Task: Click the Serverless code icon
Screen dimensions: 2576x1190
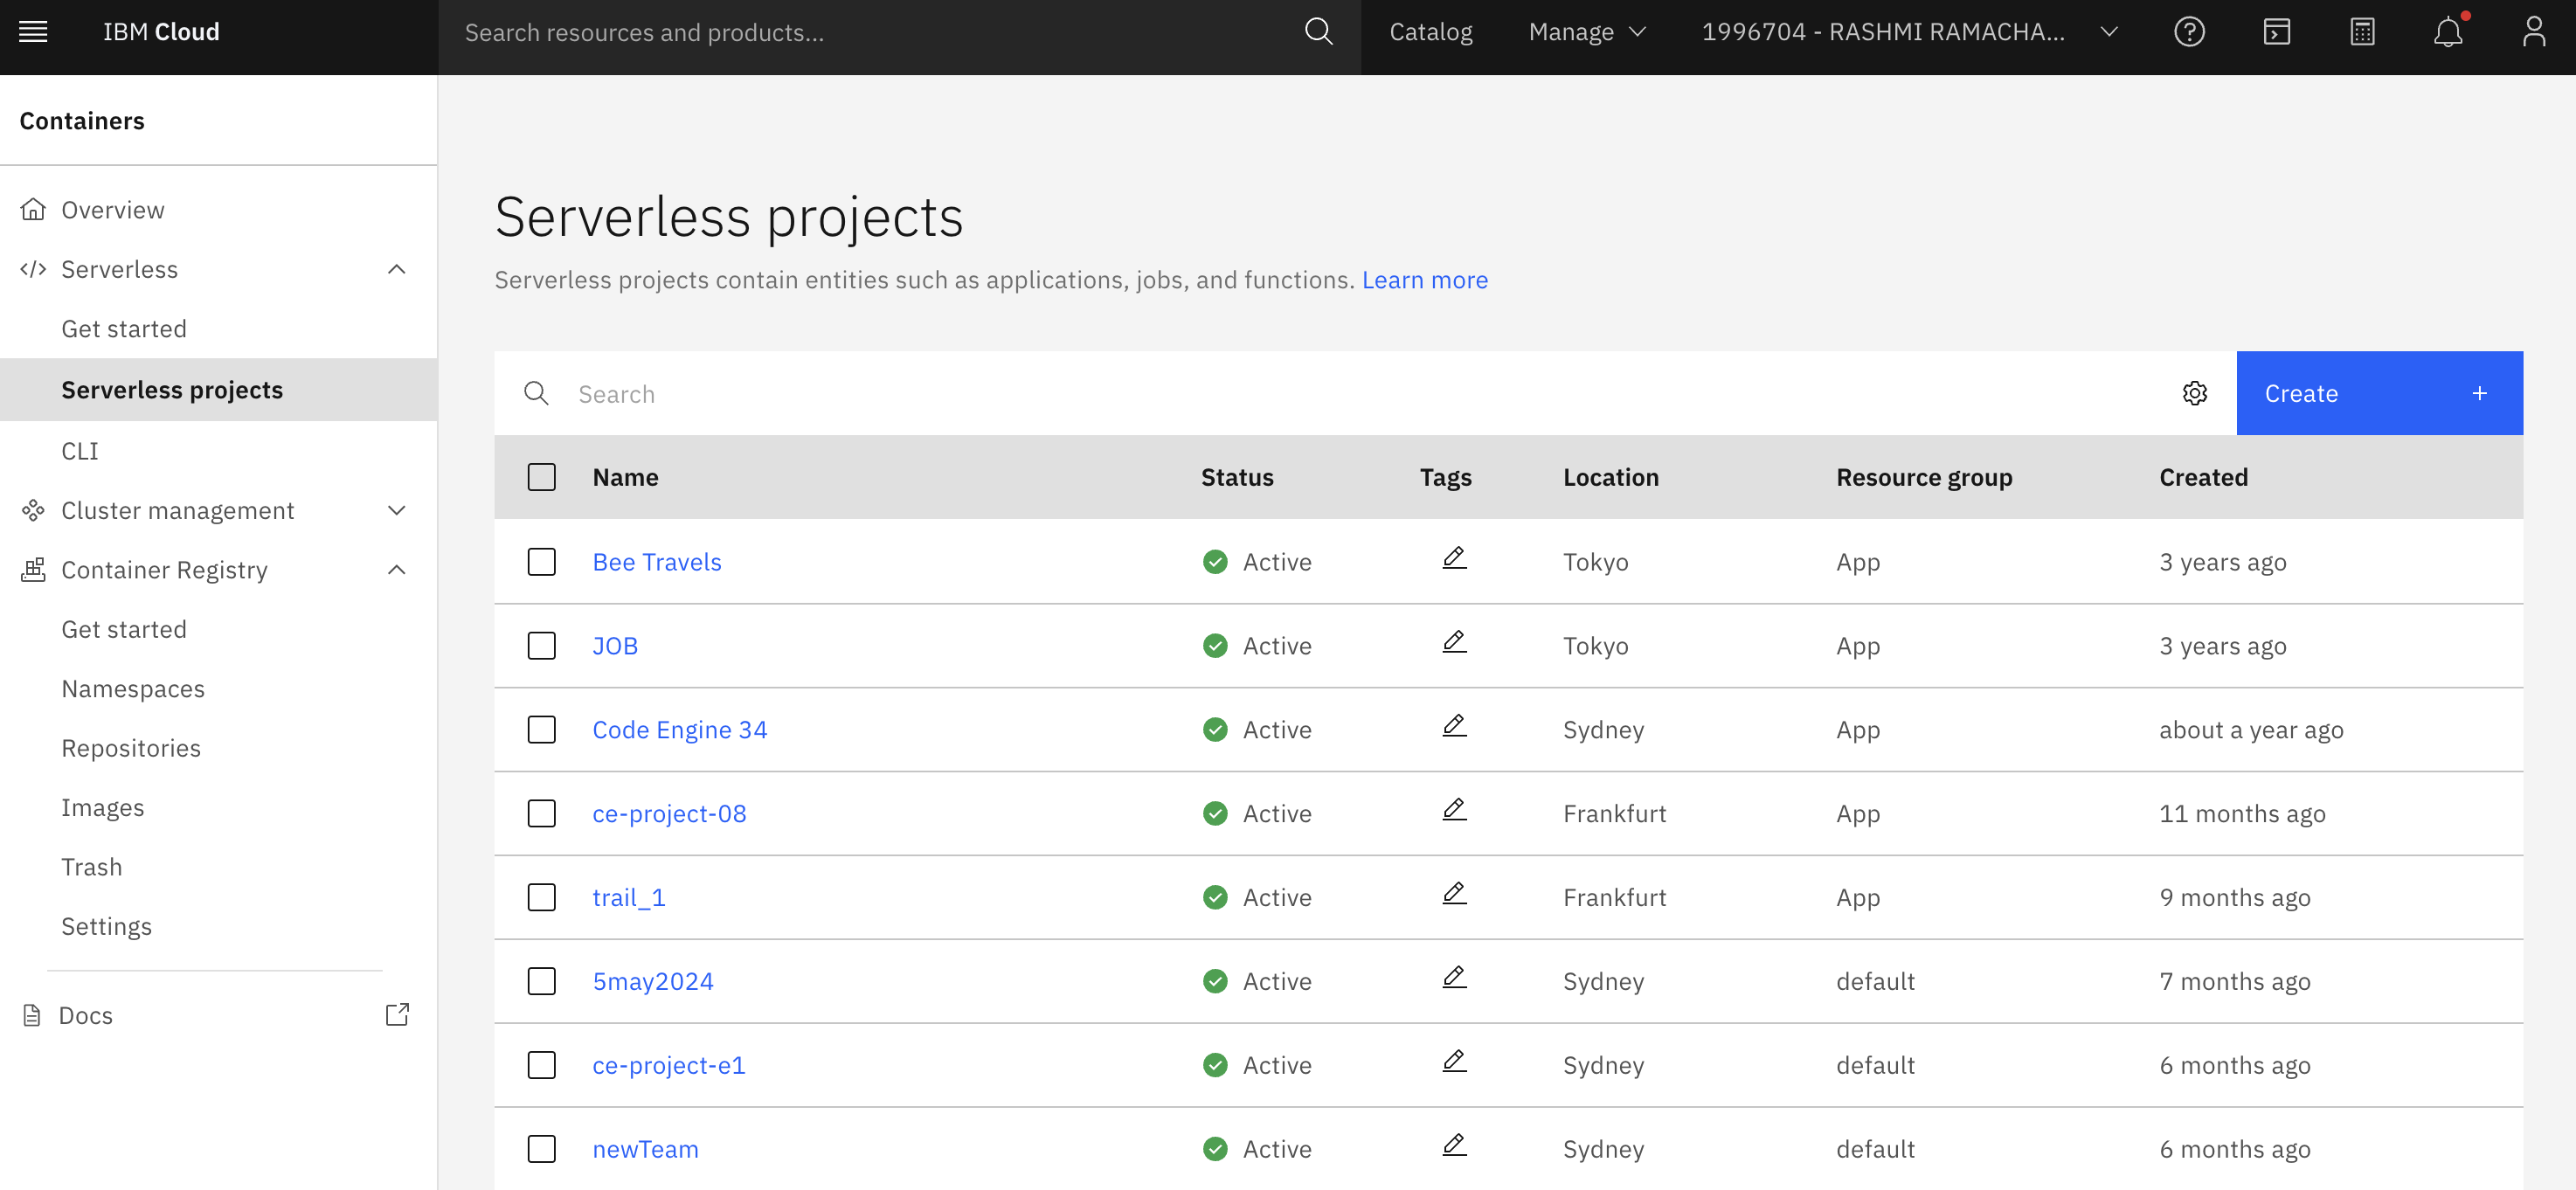Action: (33, 269)
